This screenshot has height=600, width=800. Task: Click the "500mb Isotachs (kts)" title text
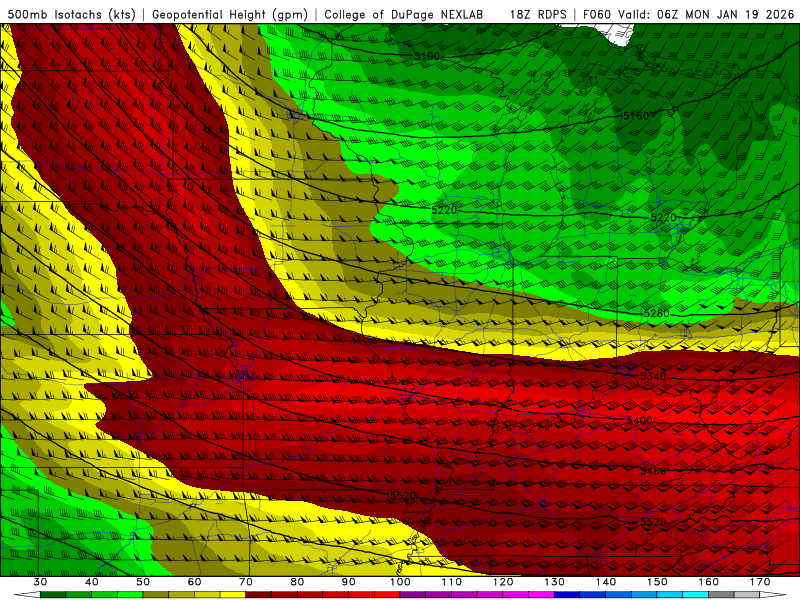click(x=71, y=14)
